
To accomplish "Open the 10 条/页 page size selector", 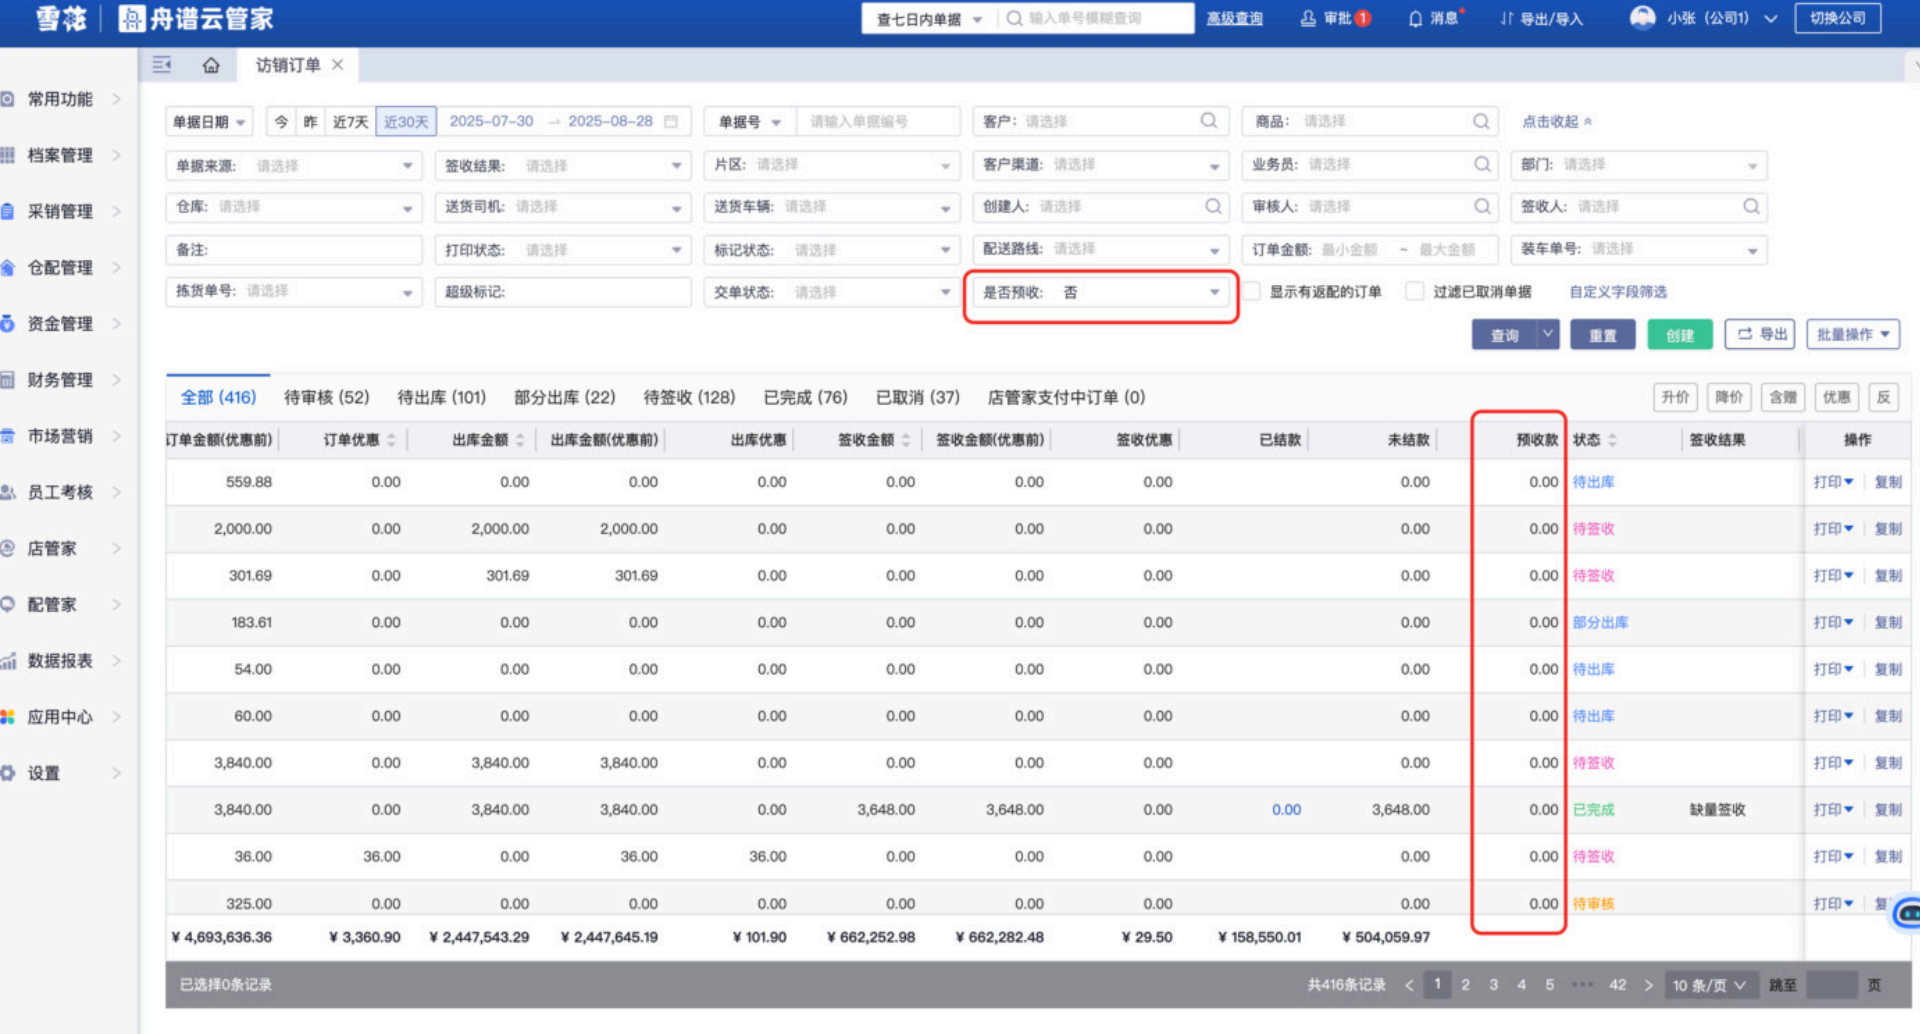I will [1709, 985].
